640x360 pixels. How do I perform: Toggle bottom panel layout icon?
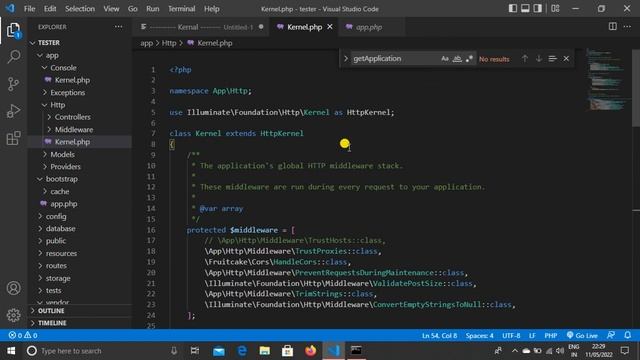[525, 9]
